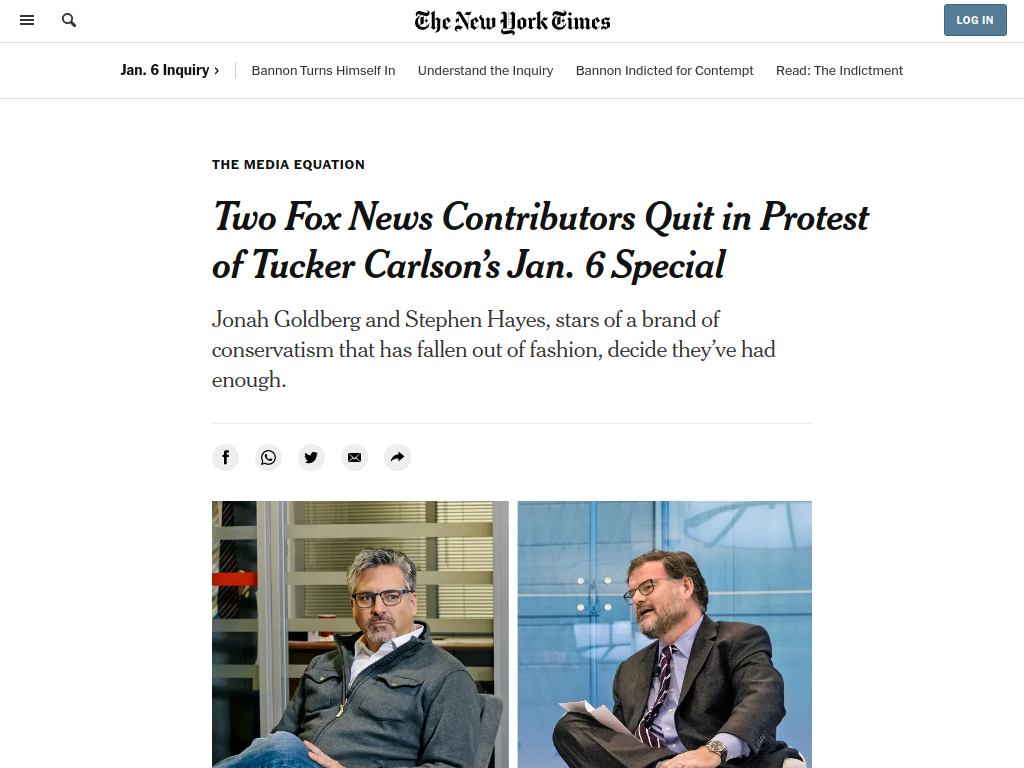Open more sharing options arrow
This screenshot has width=1024, height=768.
click(x=397, y=457)
